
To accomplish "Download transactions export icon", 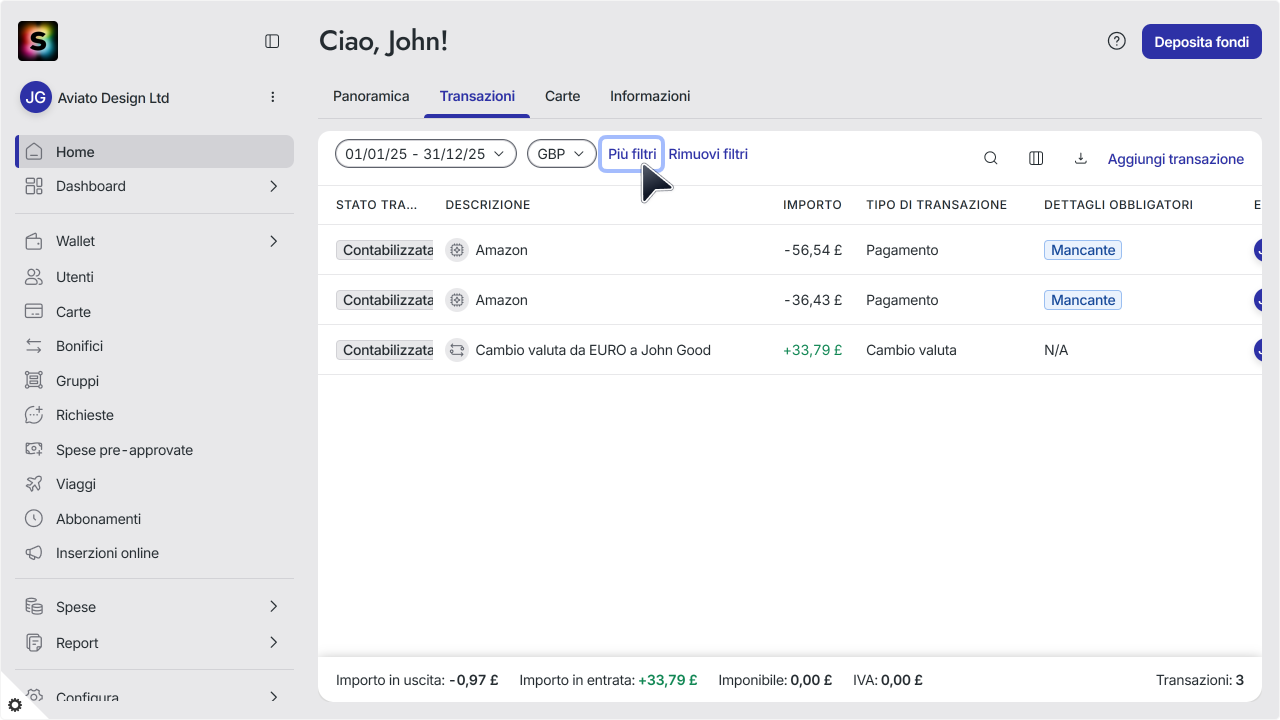I will [x=1080, y=158].
